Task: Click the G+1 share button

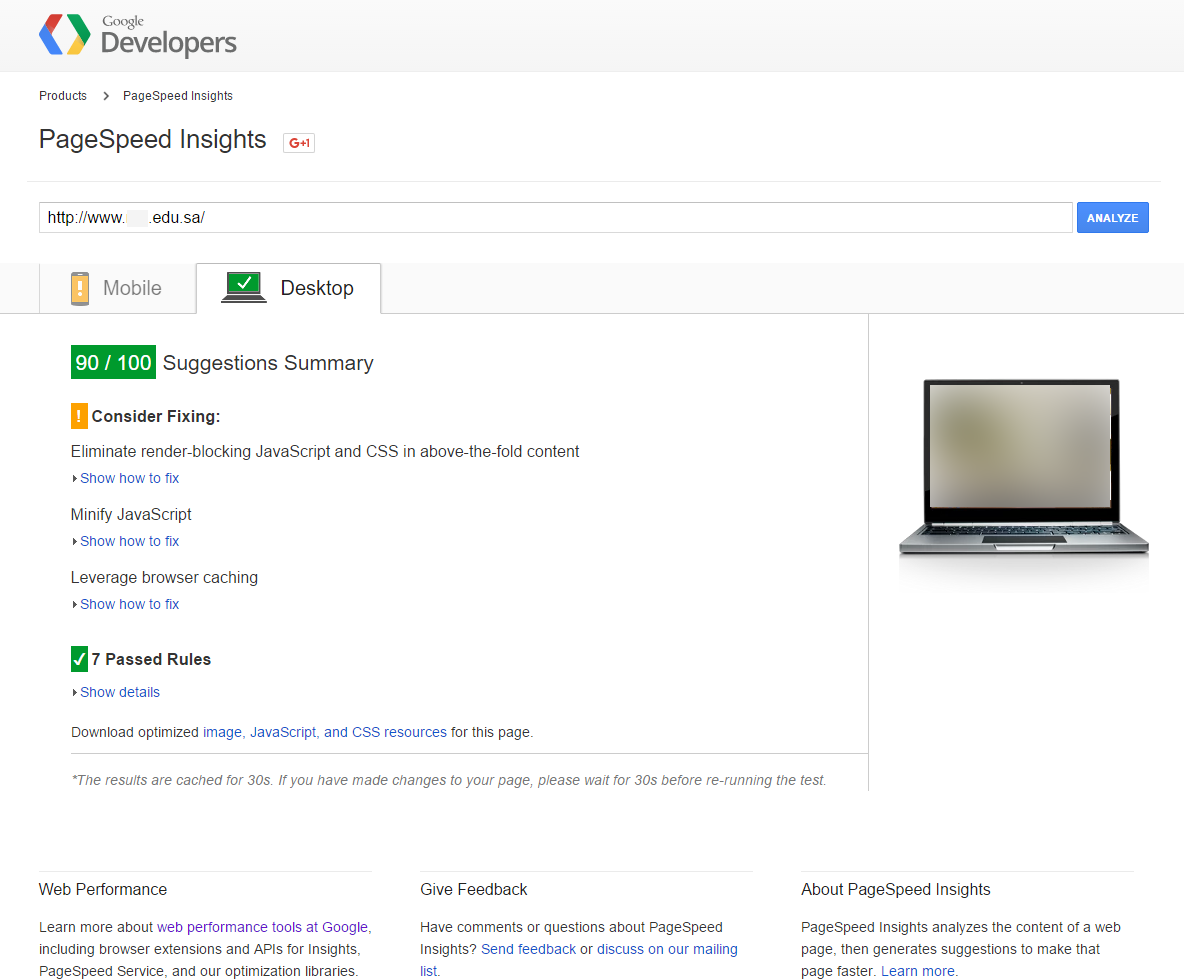Action: click(299, 143)
